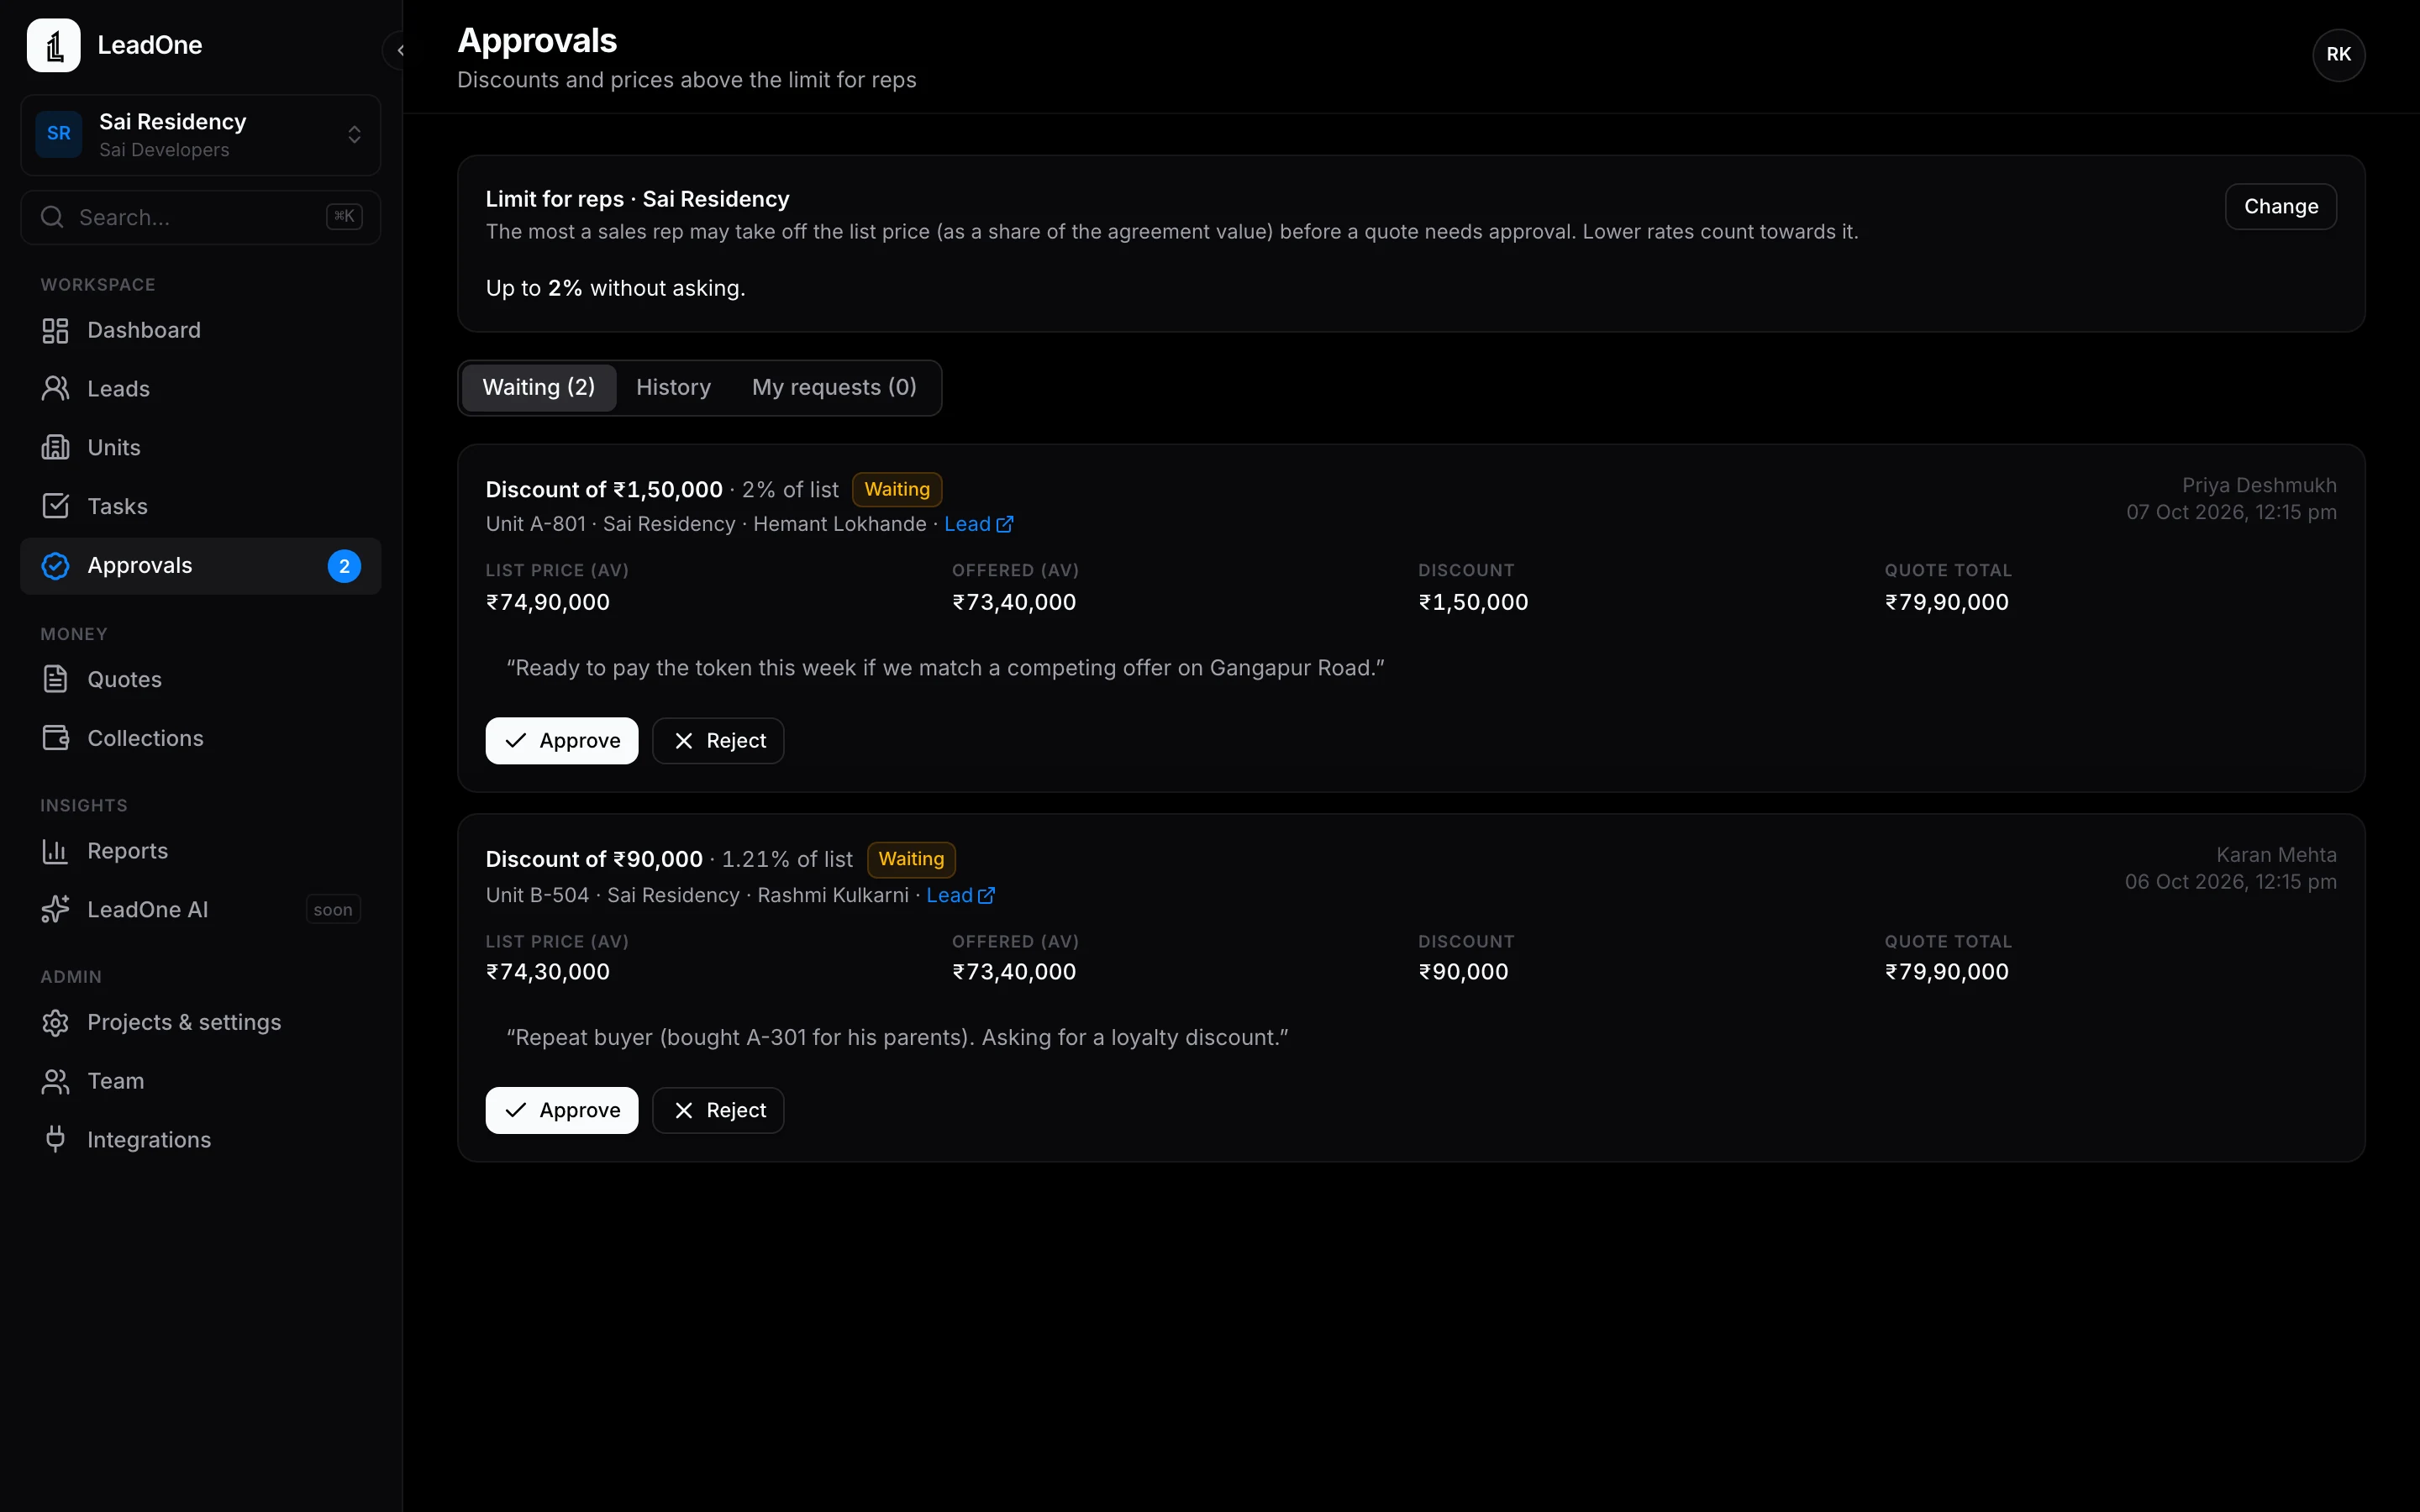Open the Dashboard grid icon

[55, 331]
